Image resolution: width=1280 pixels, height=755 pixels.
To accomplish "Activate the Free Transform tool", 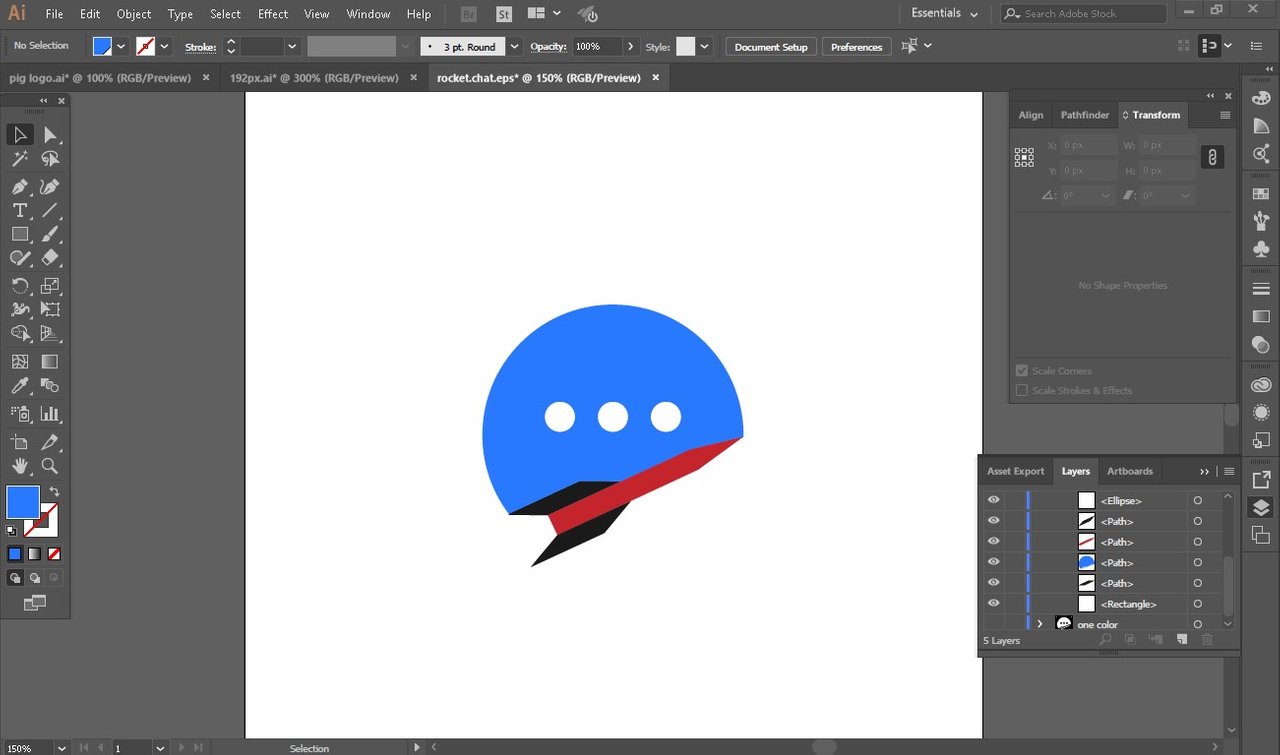I will click(50, 310).
